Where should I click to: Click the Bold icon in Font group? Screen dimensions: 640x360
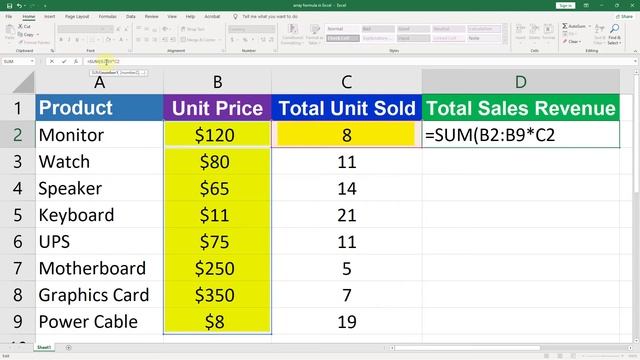[x=61, y=40]
